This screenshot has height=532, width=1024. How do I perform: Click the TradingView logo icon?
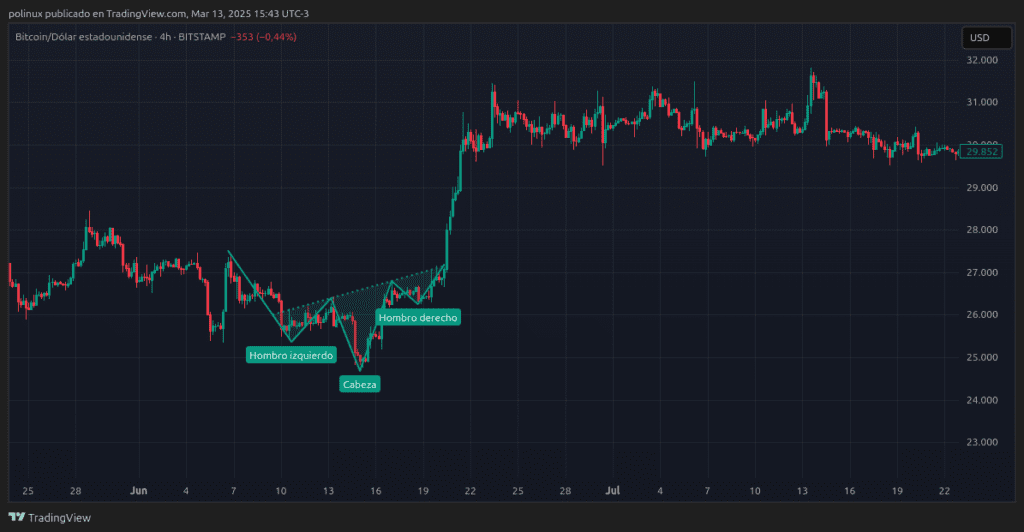(17, 517)
